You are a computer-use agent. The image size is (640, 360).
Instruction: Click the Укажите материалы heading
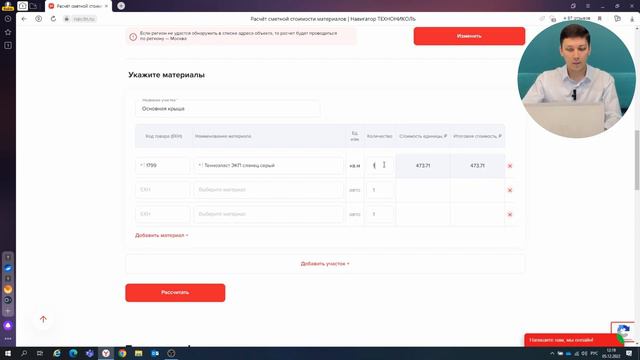click(166, 75)
